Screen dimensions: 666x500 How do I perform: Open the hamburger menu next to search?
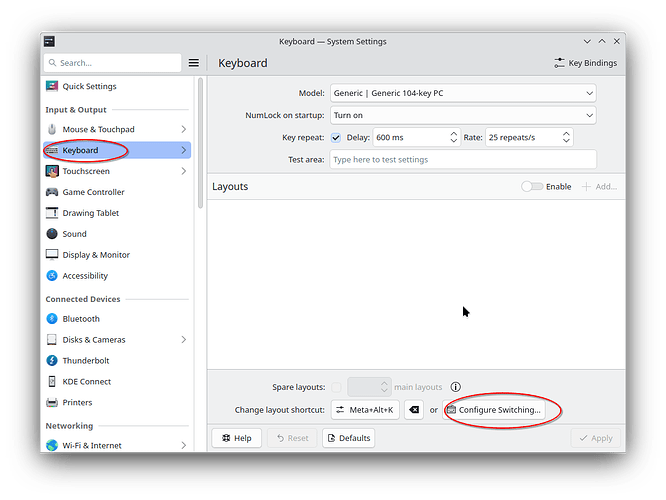(x=194, y=63)
